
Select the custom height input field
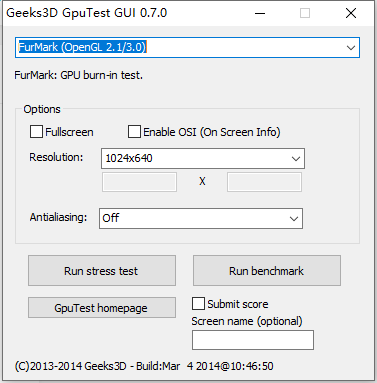click(x=264, y=182)
